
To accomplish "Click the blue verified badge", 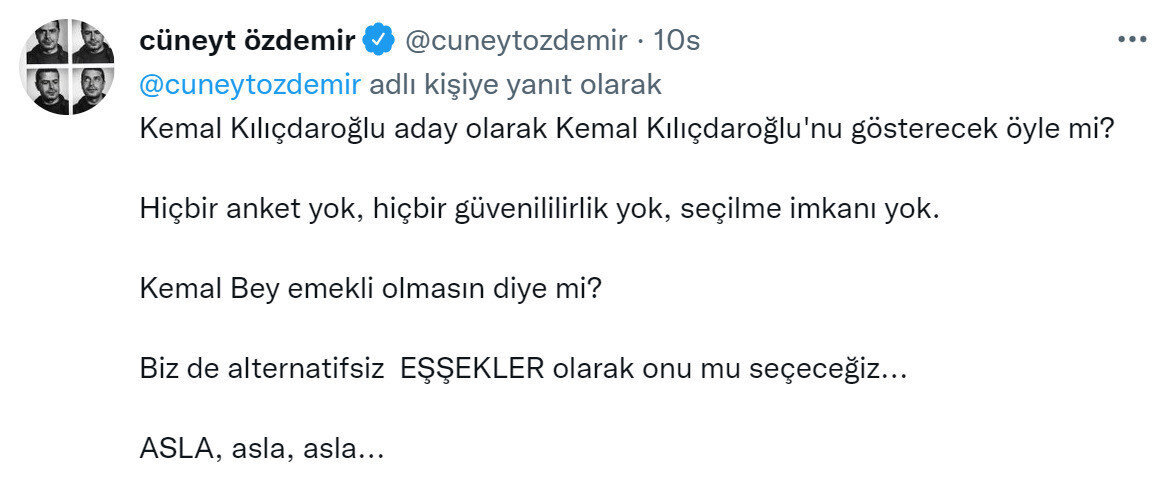I will pos(376,41).
